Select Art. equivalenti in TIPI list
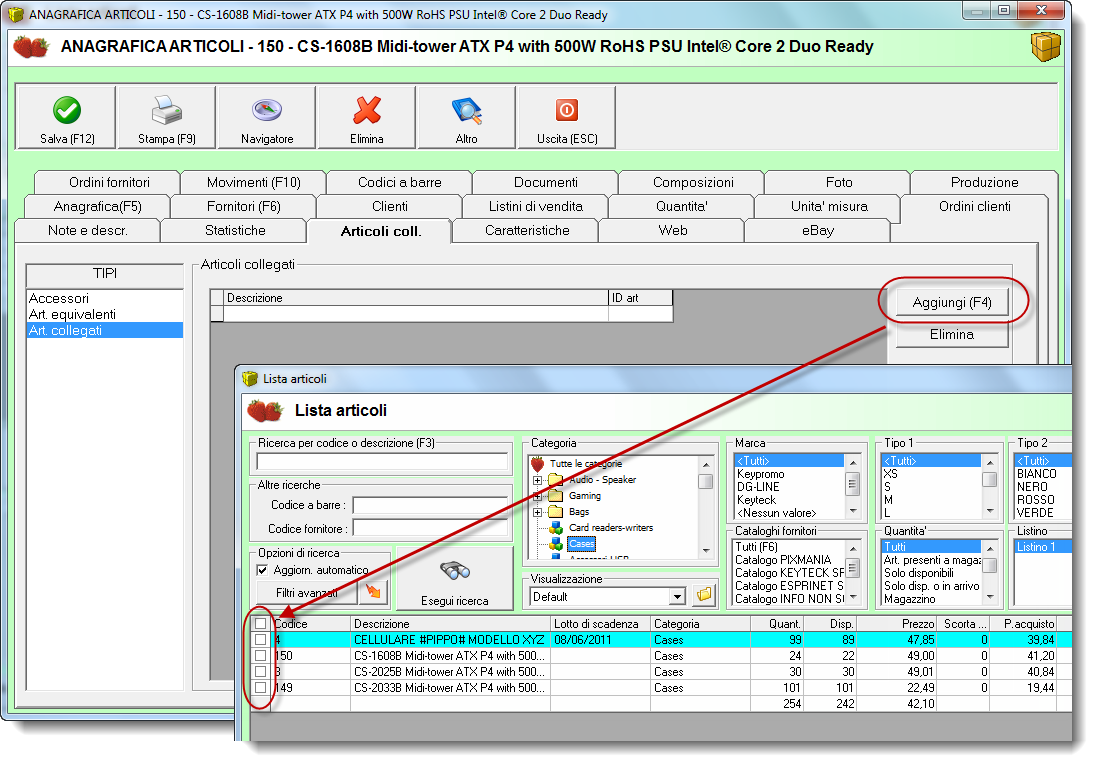This screenshot has height=766, width=1097. click(x=104, y=315)
